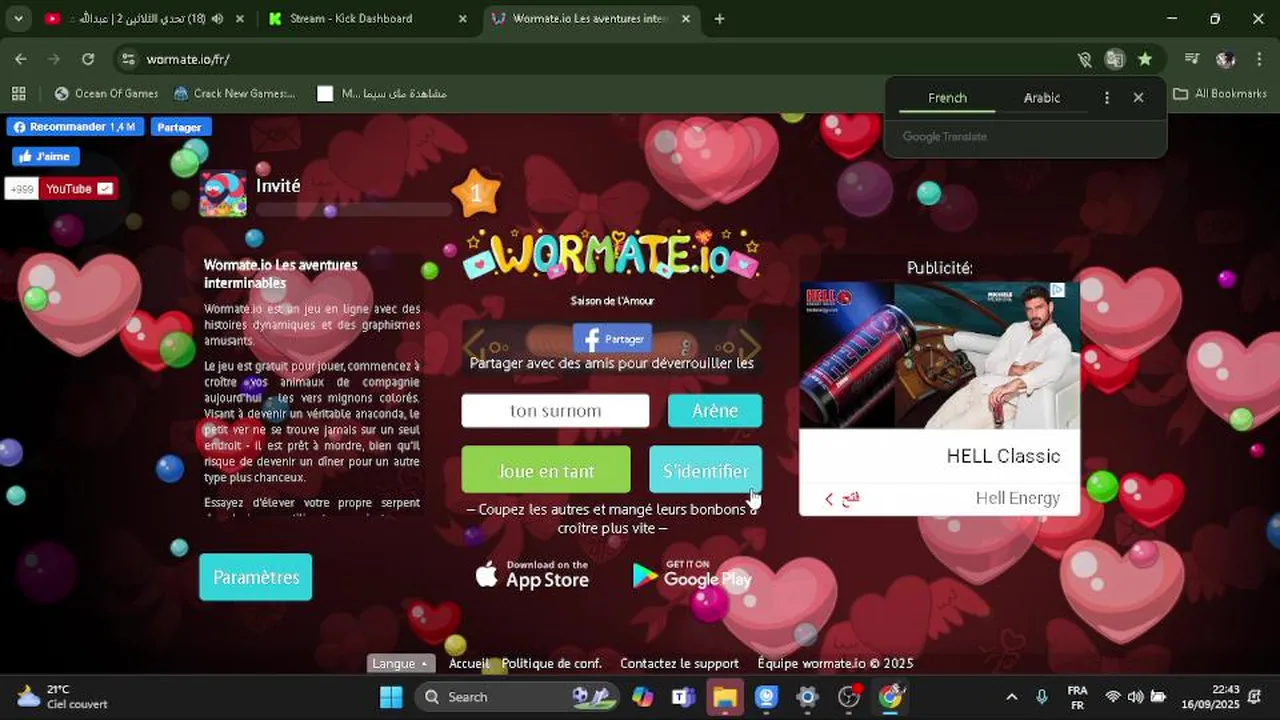Click the Wormate.io logo
The height and width of the screenshot is (720, 1280).
click(x=611, y=255)
